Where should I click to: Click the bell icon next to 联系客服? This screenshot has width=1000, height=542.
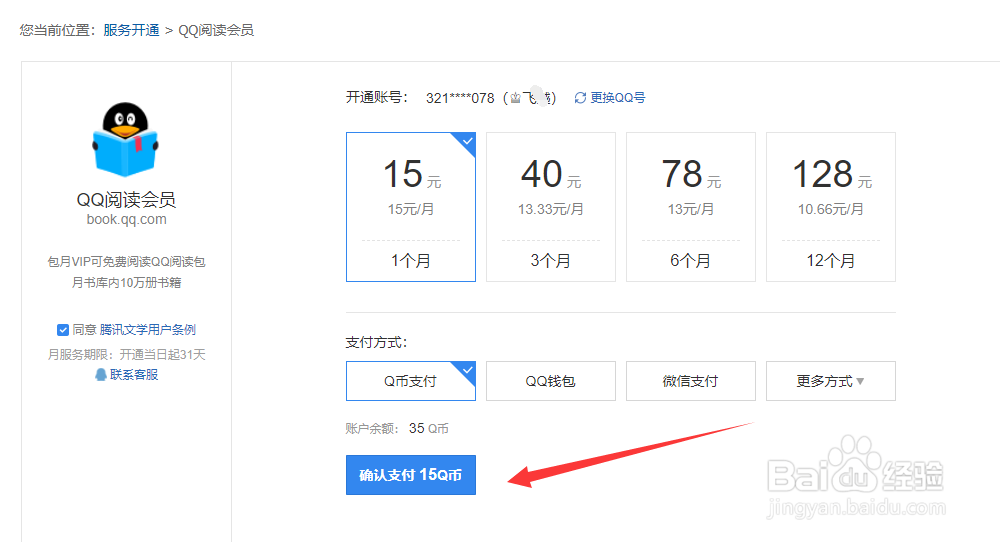point(101,374)
